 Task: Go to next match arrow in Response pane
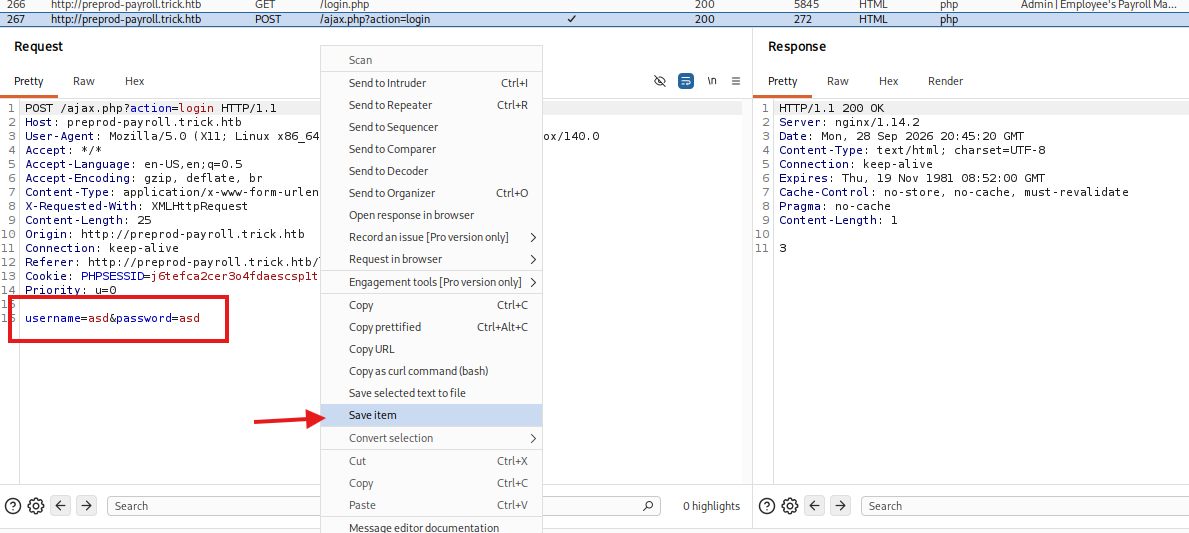click(x=840, y=506)
